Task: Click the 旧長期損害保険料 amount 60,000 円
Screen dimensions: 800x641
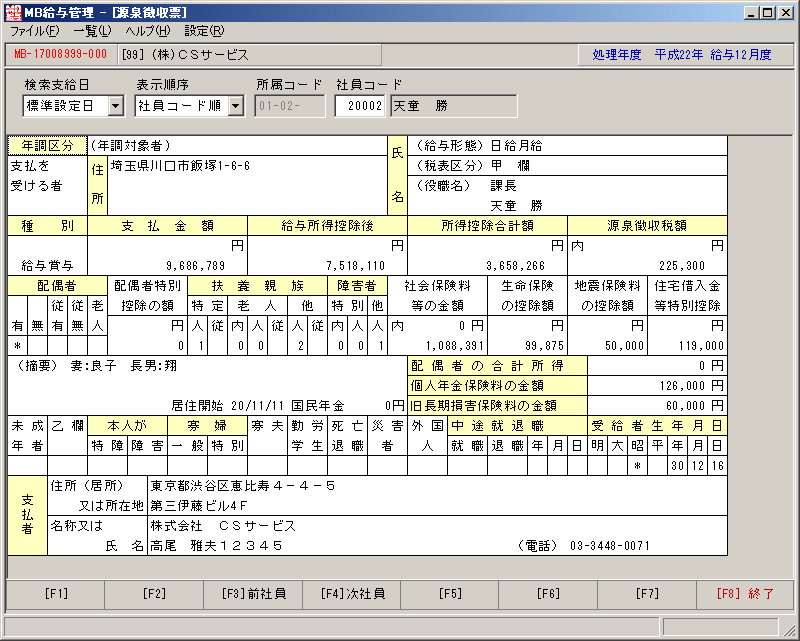Action: 695,406
